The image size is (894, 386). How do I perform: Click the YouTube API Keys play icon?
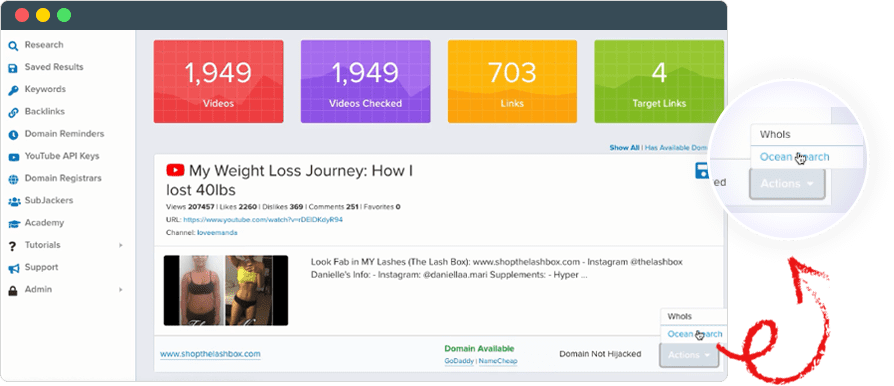click(x=13, y=157)
